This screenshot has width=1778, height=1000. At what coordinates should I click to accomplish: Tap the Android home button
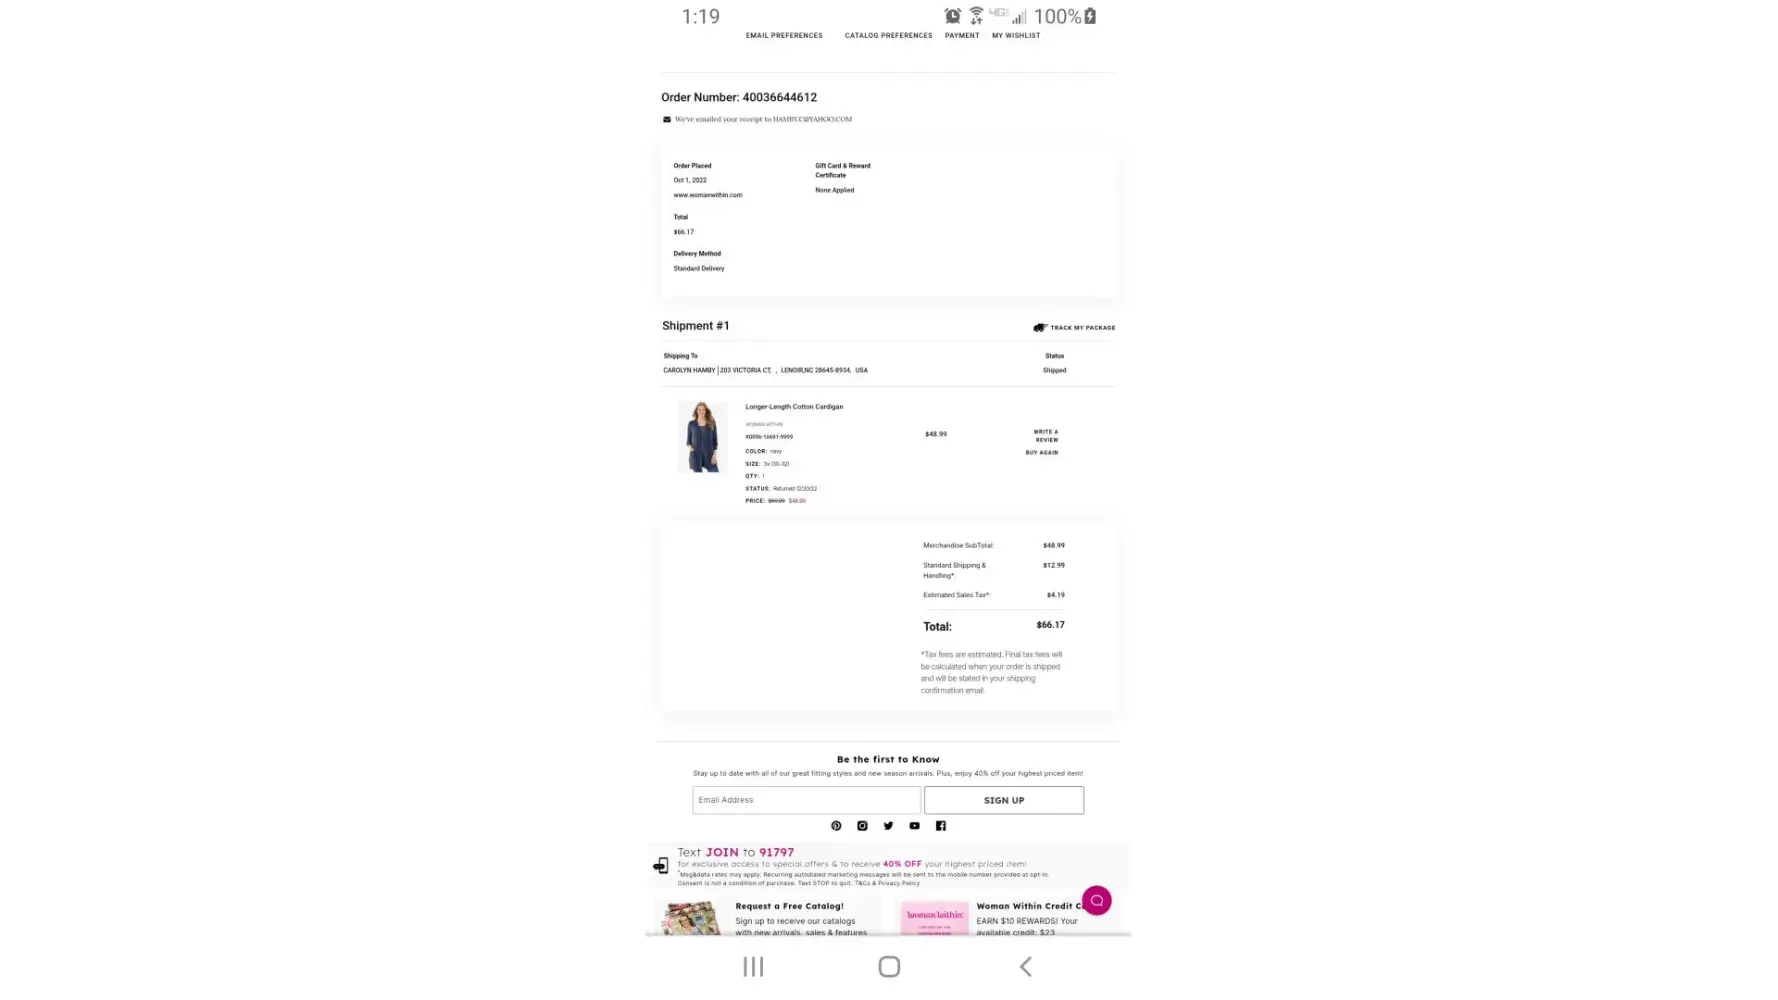(889, 966)
